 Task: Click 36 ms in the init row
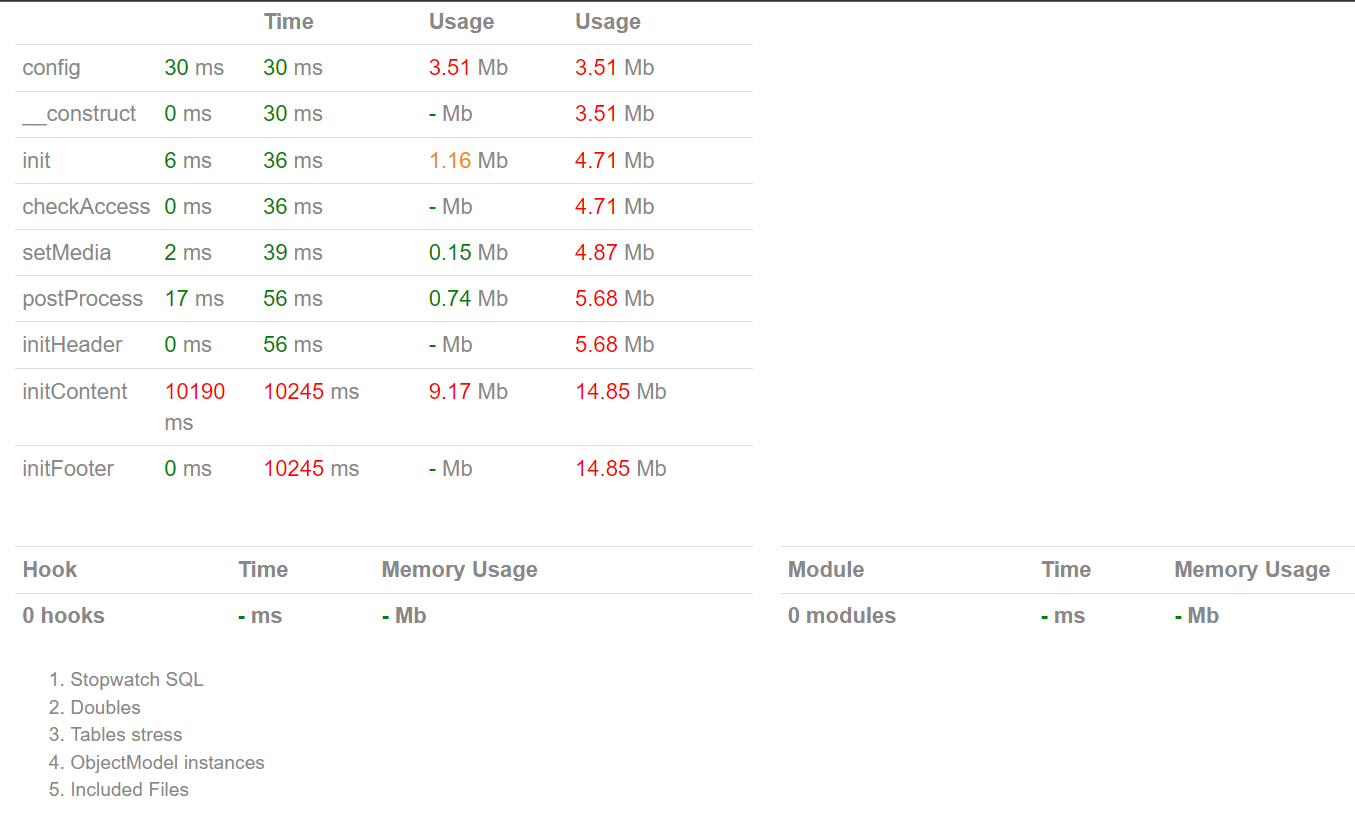[x=293, y=160]
